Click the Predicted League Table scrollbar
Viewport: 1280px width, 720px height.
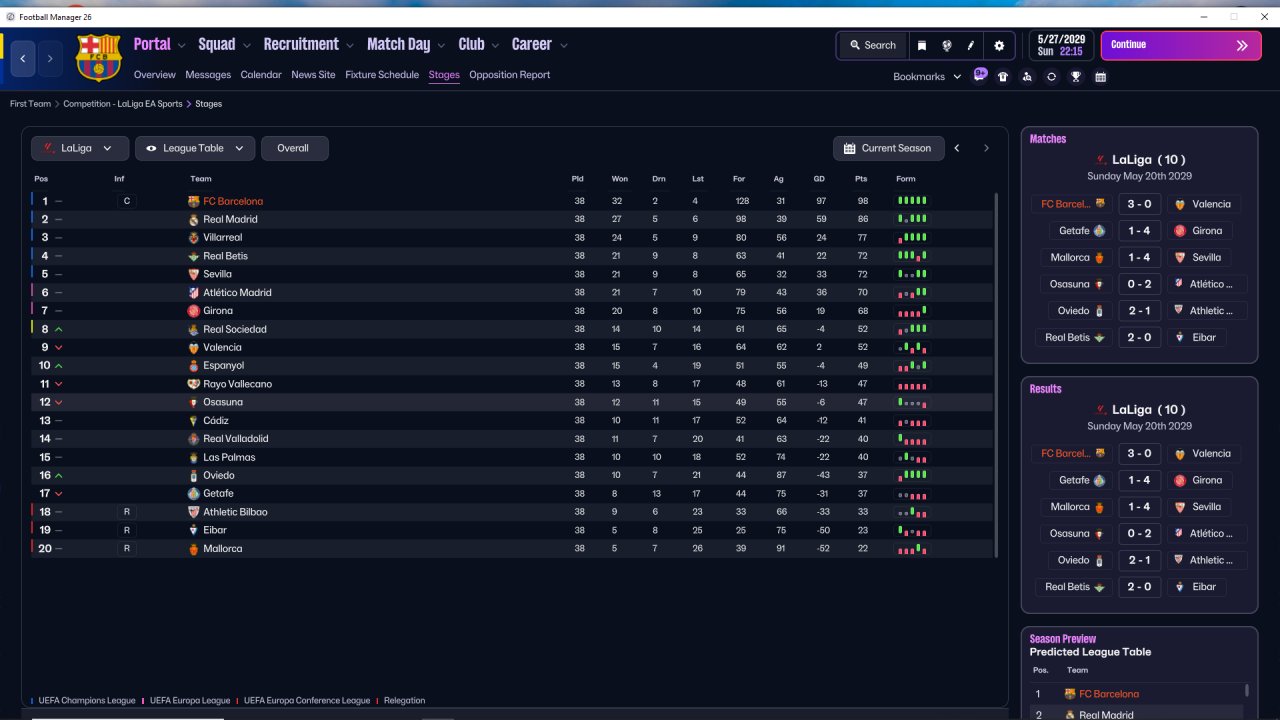[x=1247, y=690]
